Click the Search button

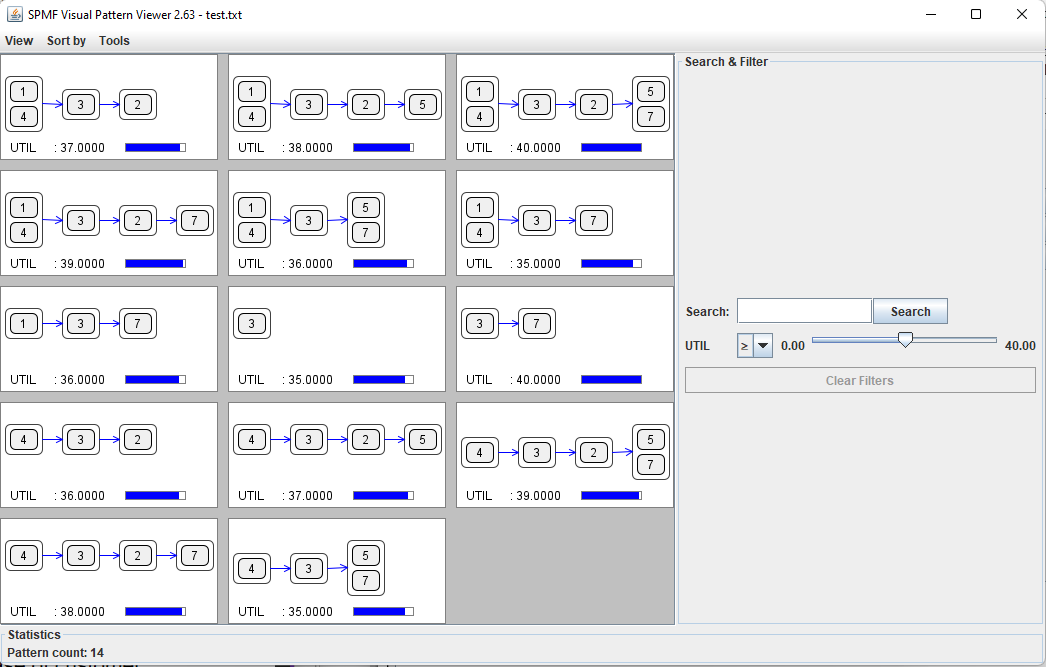pos(910,311)
